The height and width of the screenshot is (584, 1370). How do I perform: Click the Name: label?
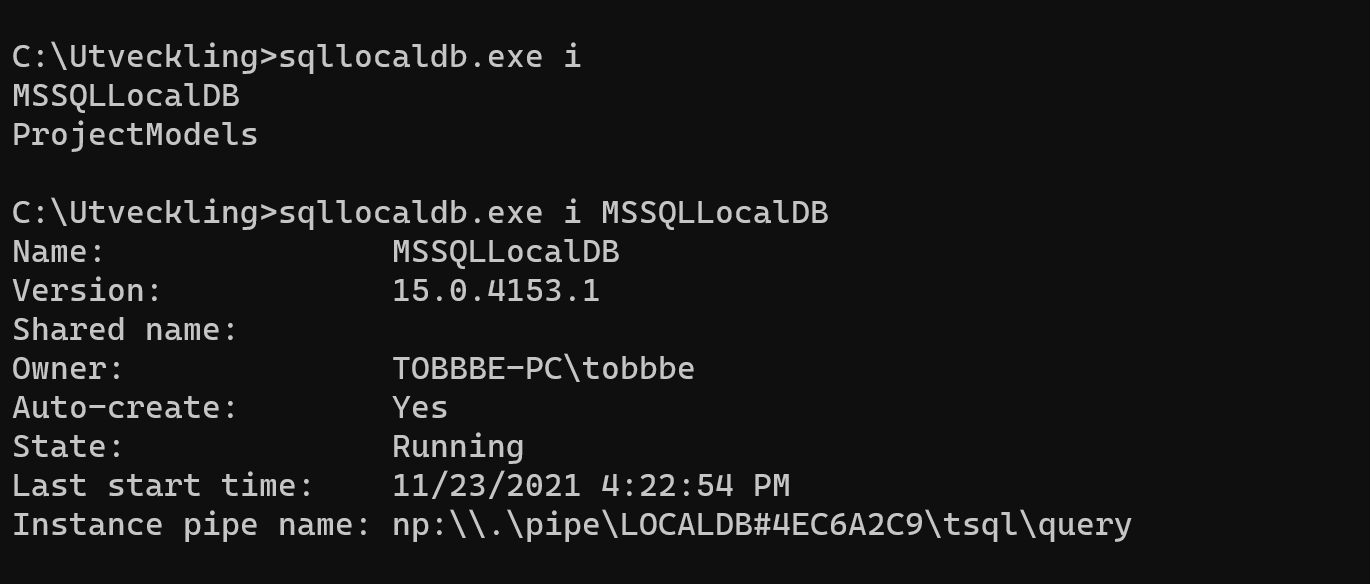coord(59,252)
